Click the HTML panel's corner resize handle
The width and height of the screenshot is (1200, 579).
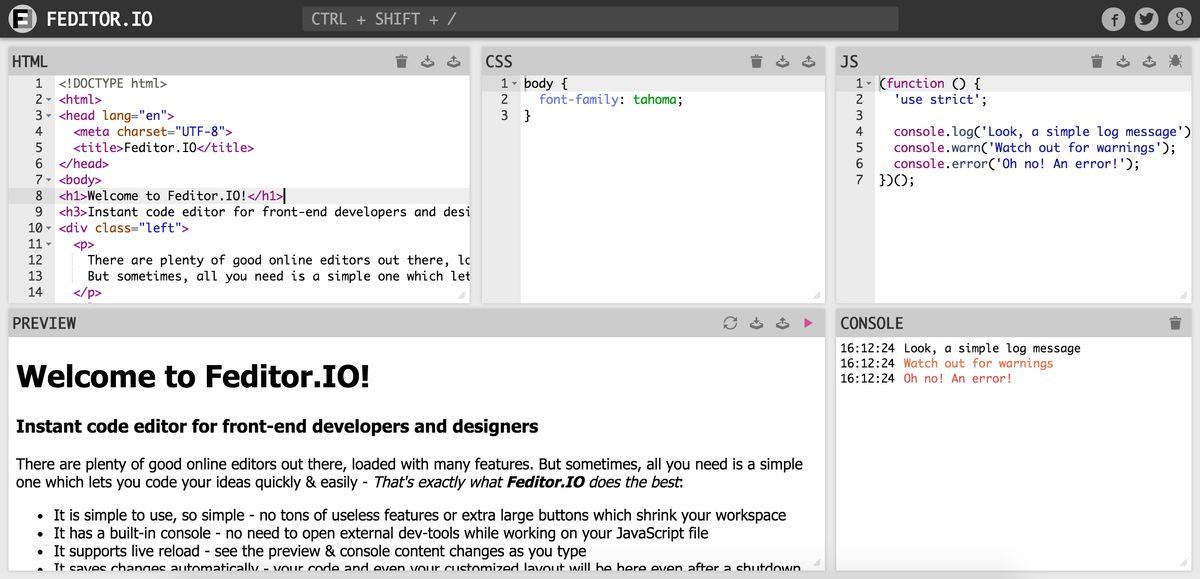pos(462,295)
